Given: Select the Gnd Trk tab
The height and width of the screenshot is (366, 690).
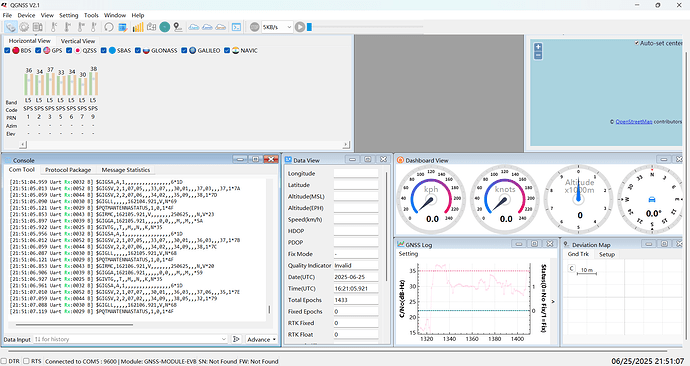Looking at the screenshot, I should [578, 254].
